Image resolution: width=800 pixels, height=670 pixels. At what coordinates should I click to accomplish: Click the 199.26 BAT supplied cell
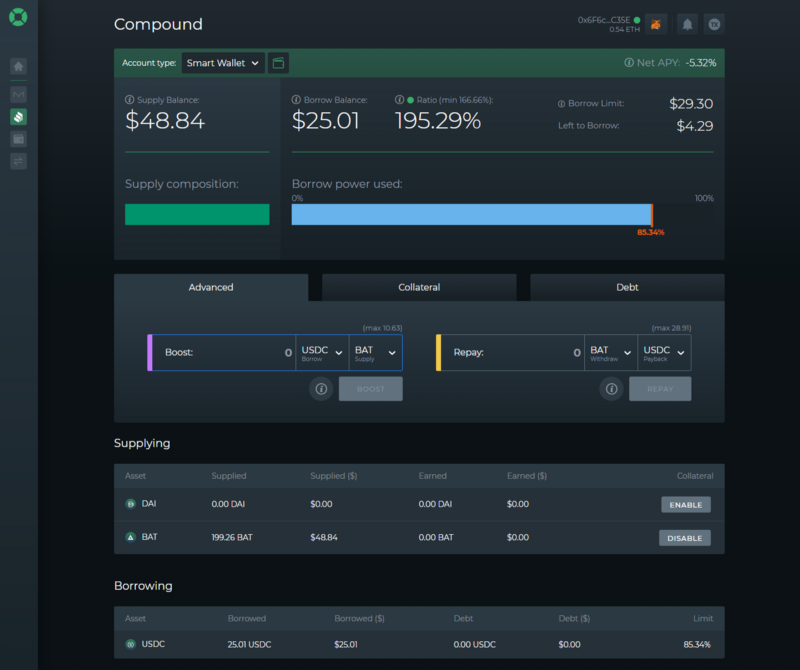[232, 537]
